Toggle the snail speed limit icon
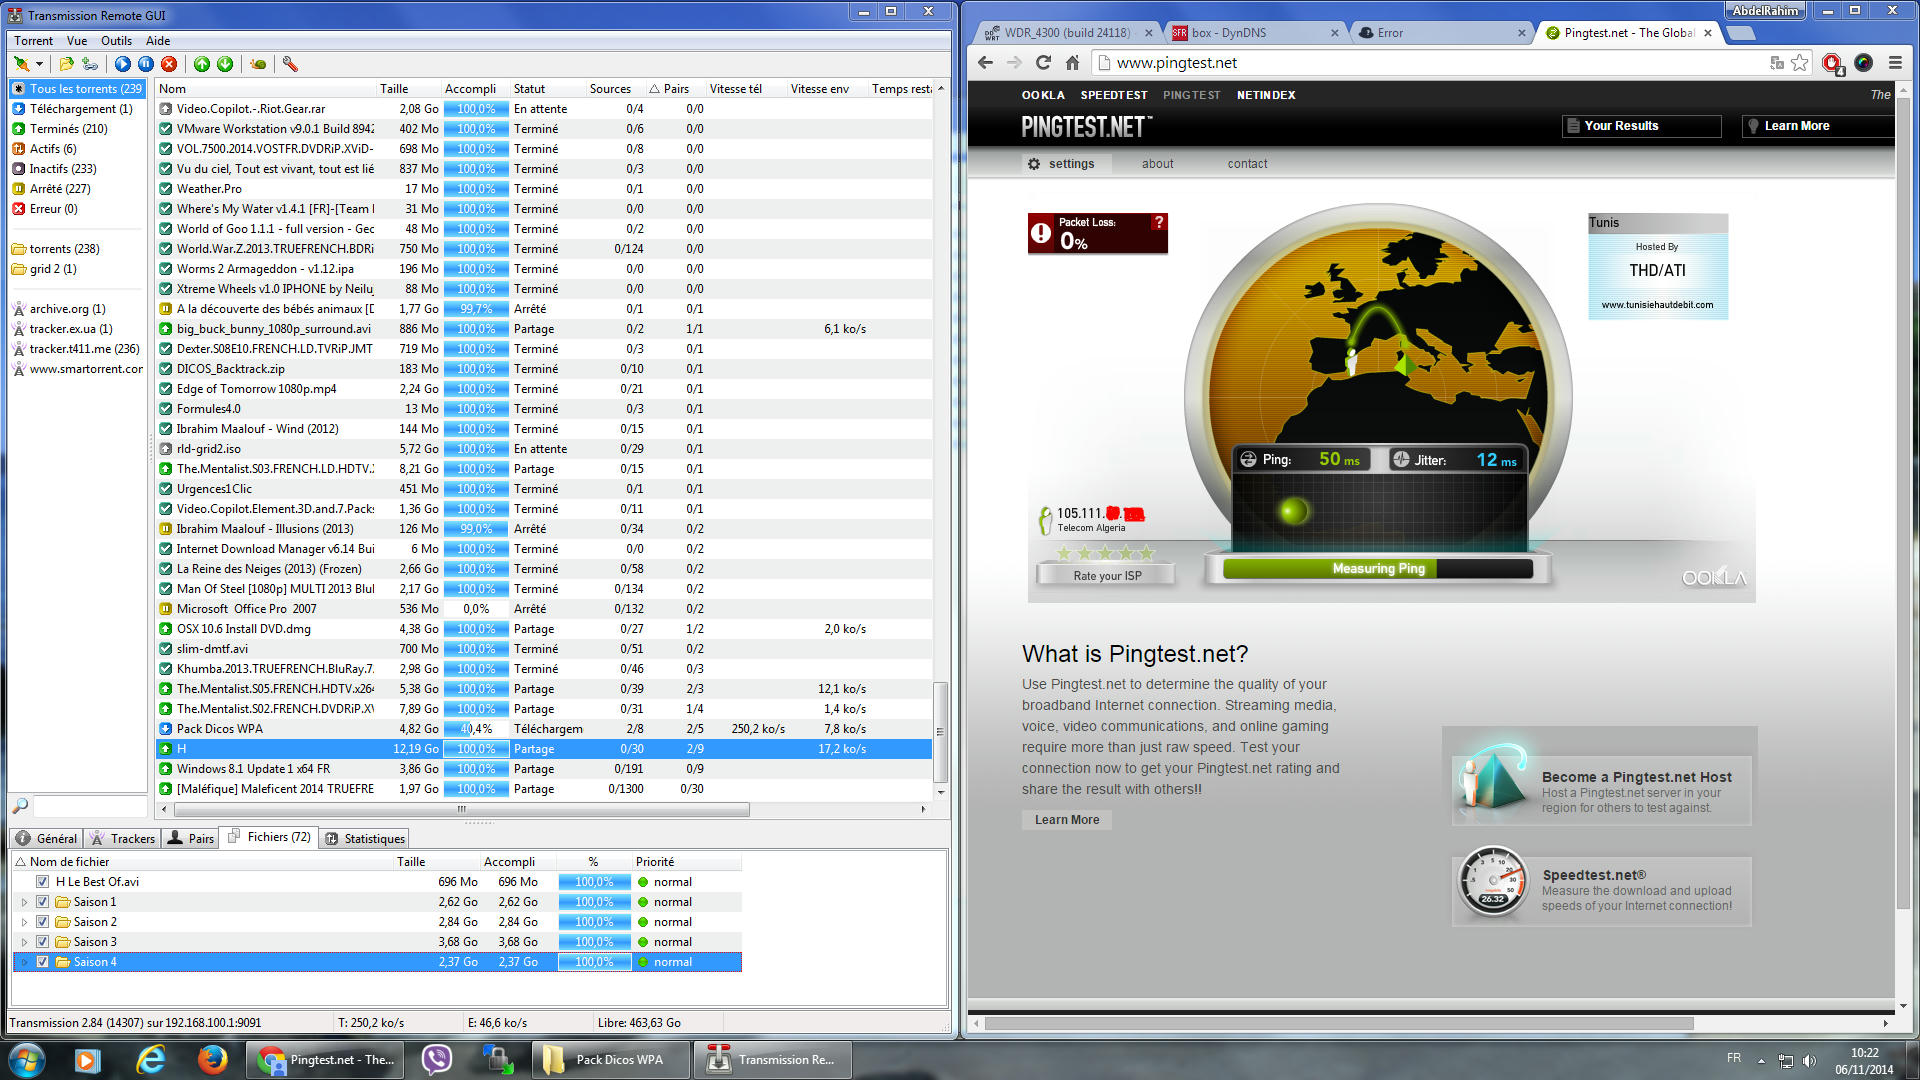Image resolution: width=1920 pixels, height=1080 pixels. pos(258,64)
